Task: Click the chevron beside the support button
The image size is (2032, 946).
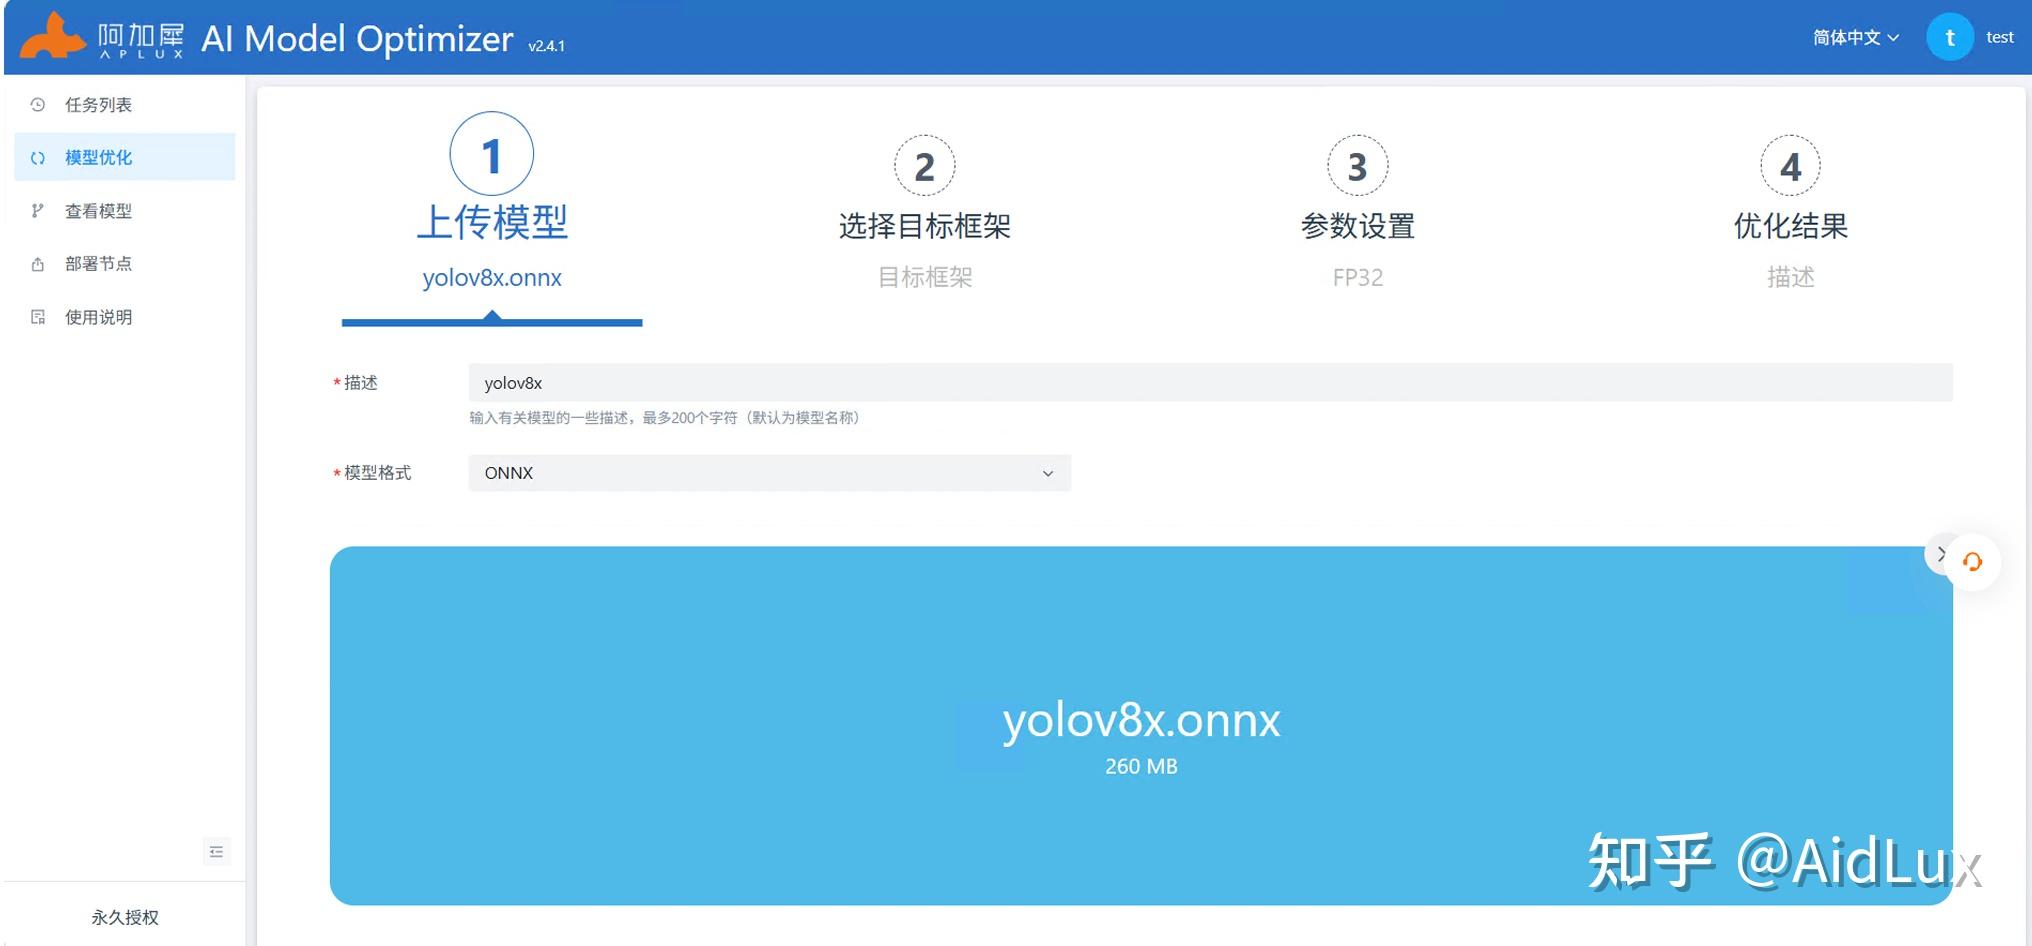Action: (1941, 555)
